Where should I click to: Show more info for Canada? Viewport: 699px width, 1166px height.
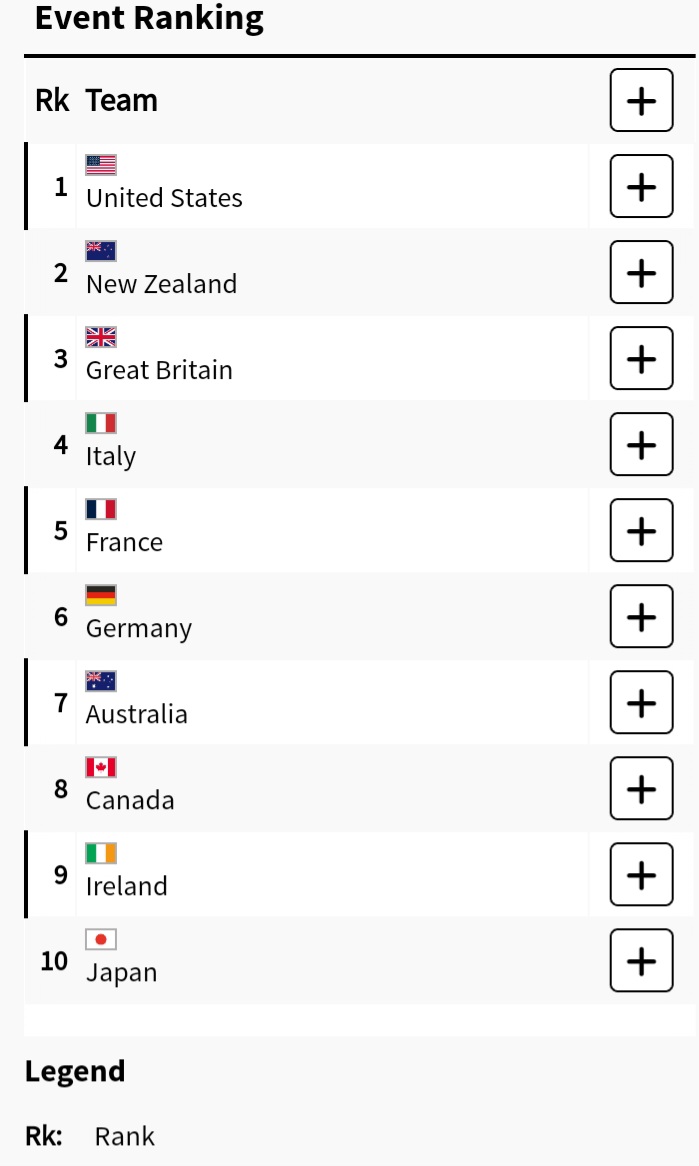pyautogui.click(x=641, y=788)
